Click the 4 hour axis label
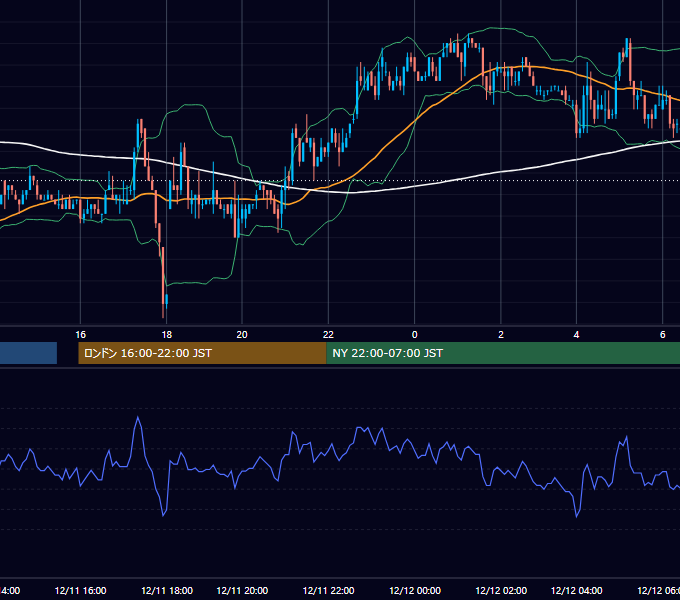680x600 pixels. [x=576, y=335]
